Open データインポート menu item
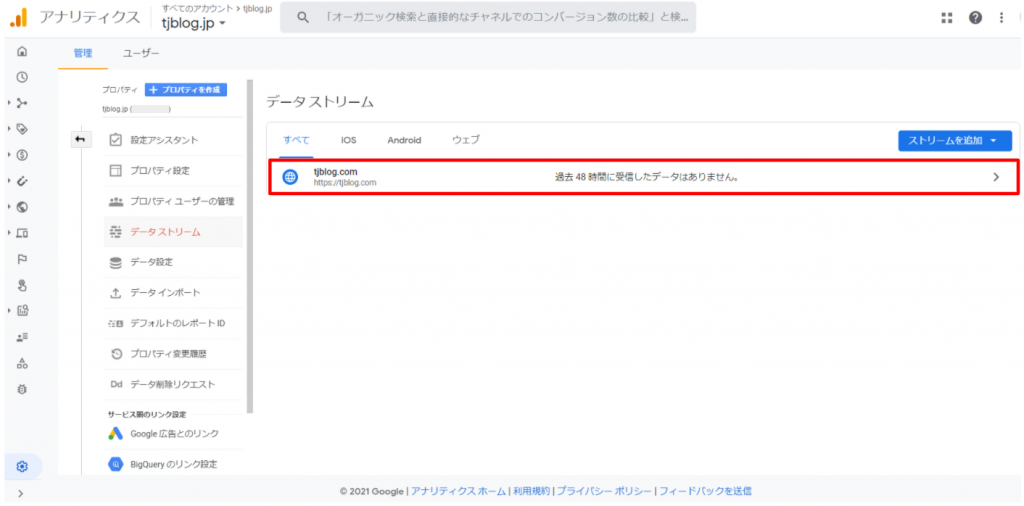The image size is (1024, 506). coord(173,293)
